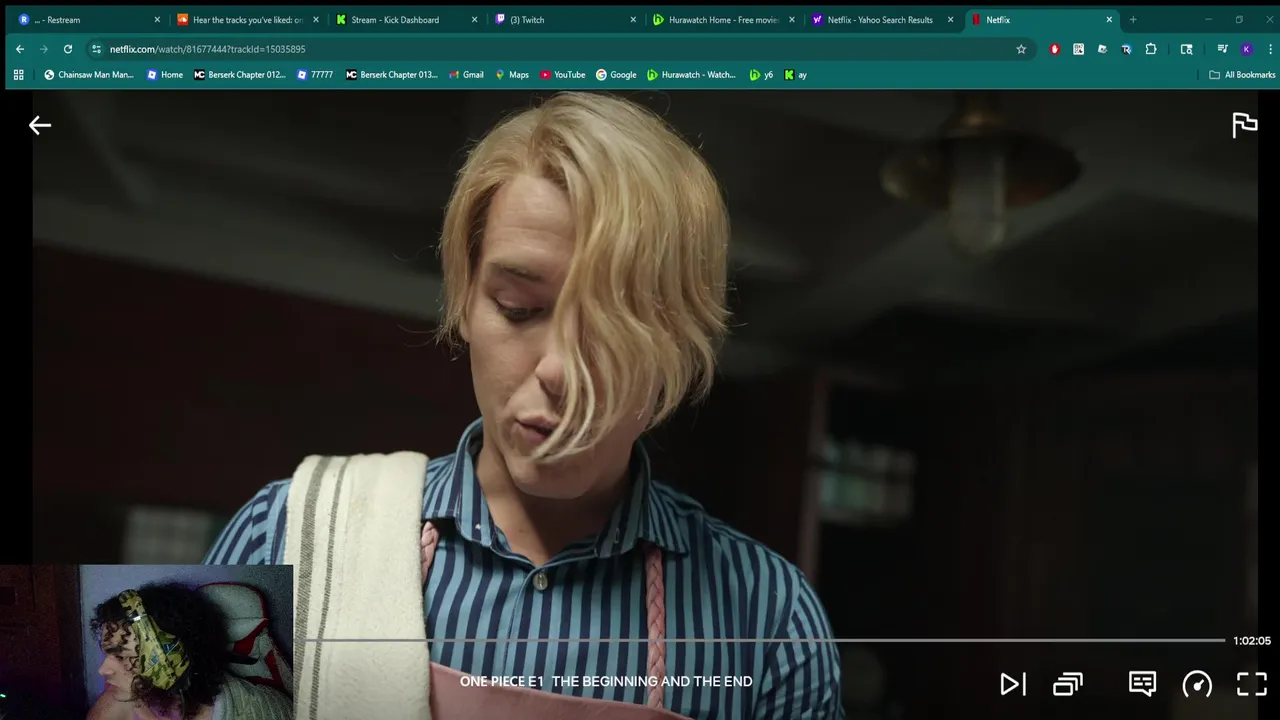Open Chrome three-dot menu
This screenshot has height=720, width=1280.
click(1270, 49)
